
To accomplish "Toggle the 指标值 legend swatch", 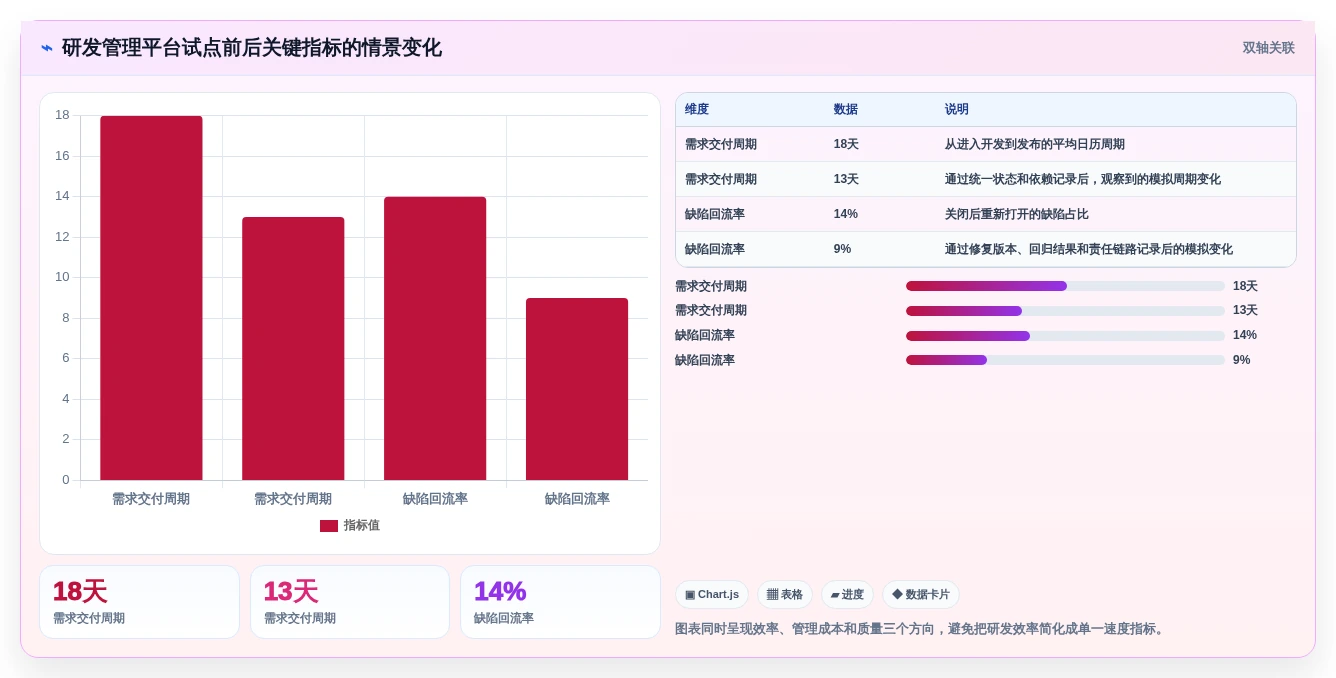I will click(329, 526).
